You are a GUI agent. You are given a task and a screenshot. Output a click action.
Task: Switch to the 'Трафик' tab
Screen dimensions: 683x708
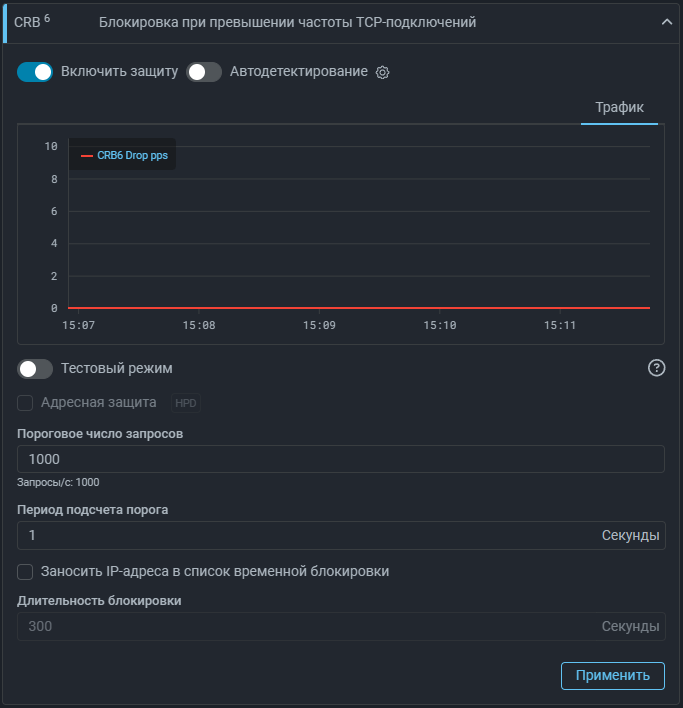tap(619, 107)
